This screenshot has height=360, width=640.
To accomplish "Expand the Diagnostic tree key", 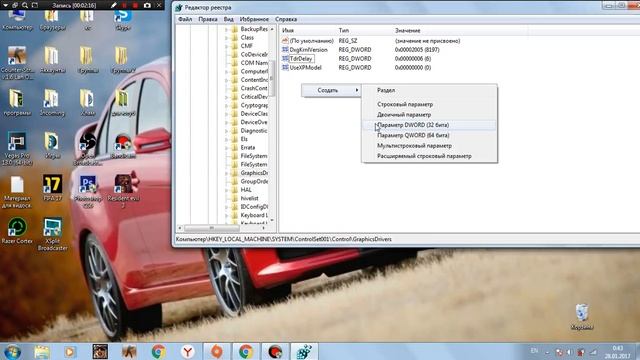I will [227, 131].
